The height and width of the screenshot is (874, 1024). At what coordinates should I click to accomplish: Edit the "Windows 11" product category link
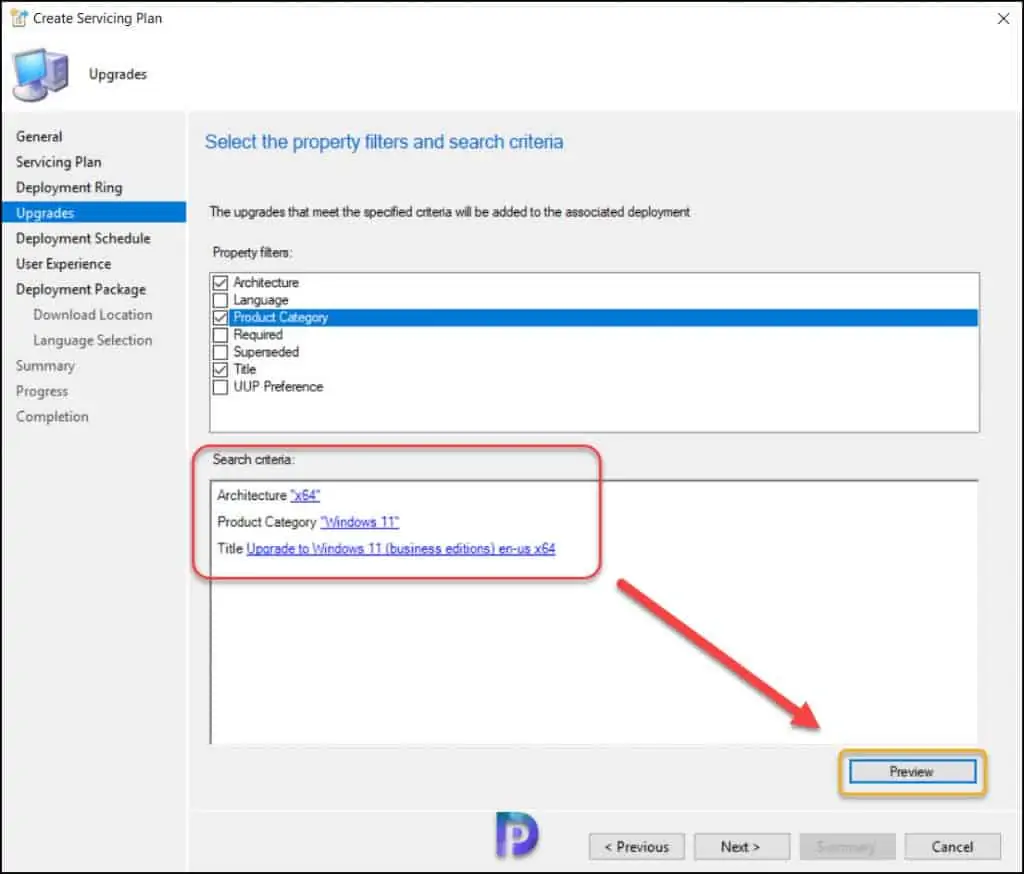click(360, 523)
